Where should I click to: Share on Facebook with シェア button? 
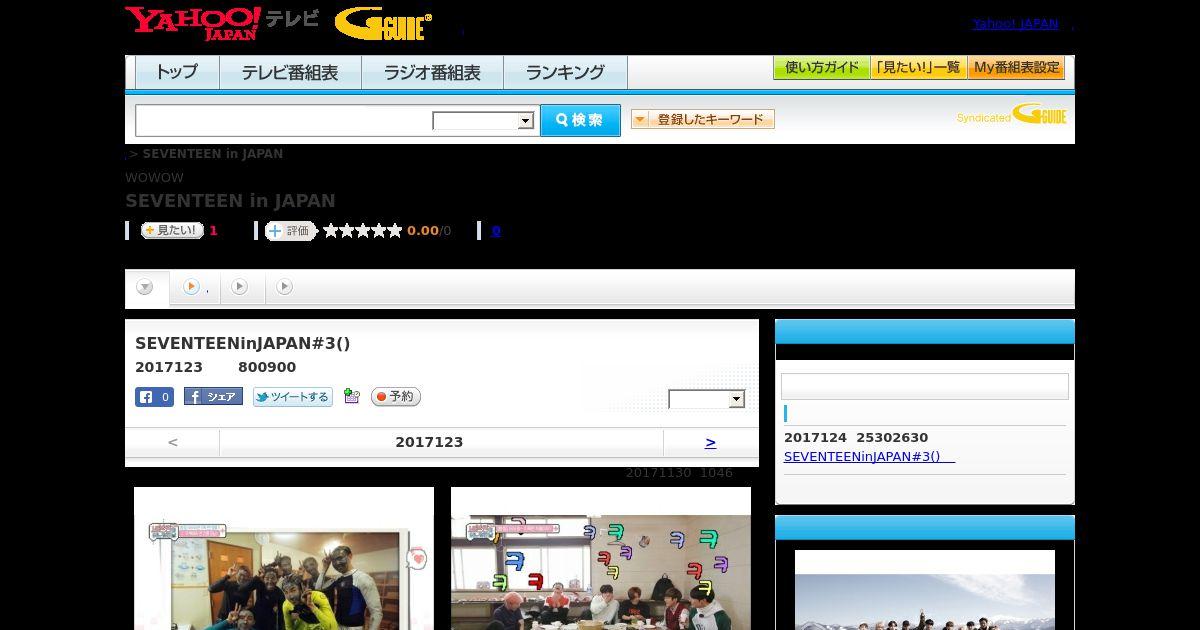(x=213, y=396)
